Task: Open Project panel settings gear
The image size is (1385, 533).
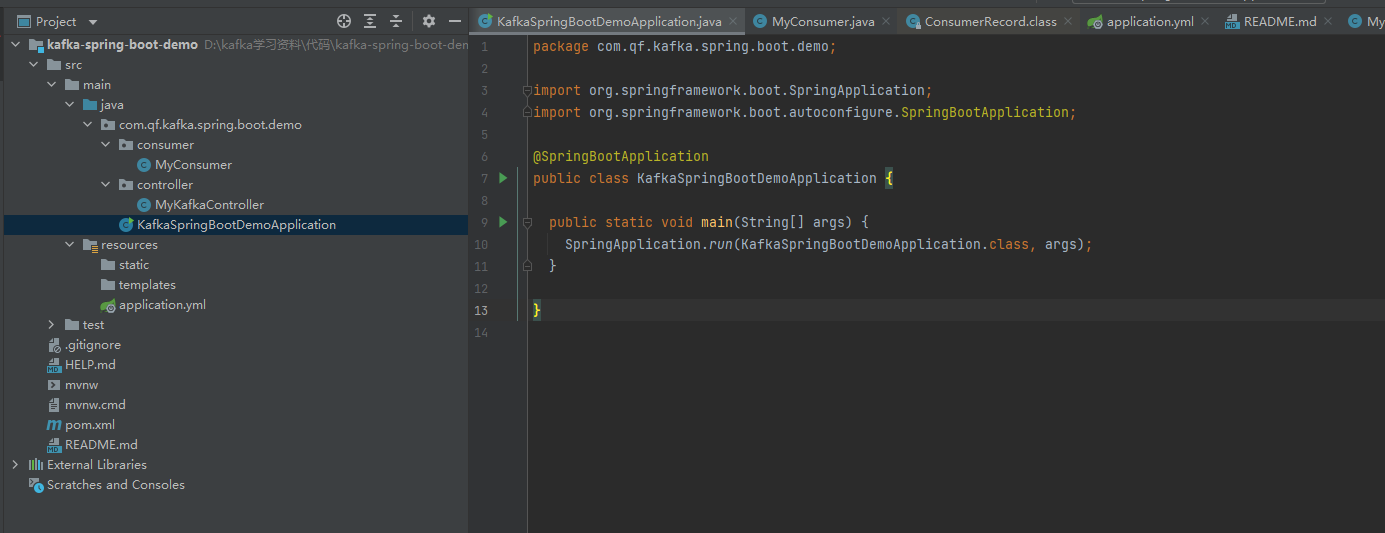Action: pyautogui.click(x=429, y=21)
